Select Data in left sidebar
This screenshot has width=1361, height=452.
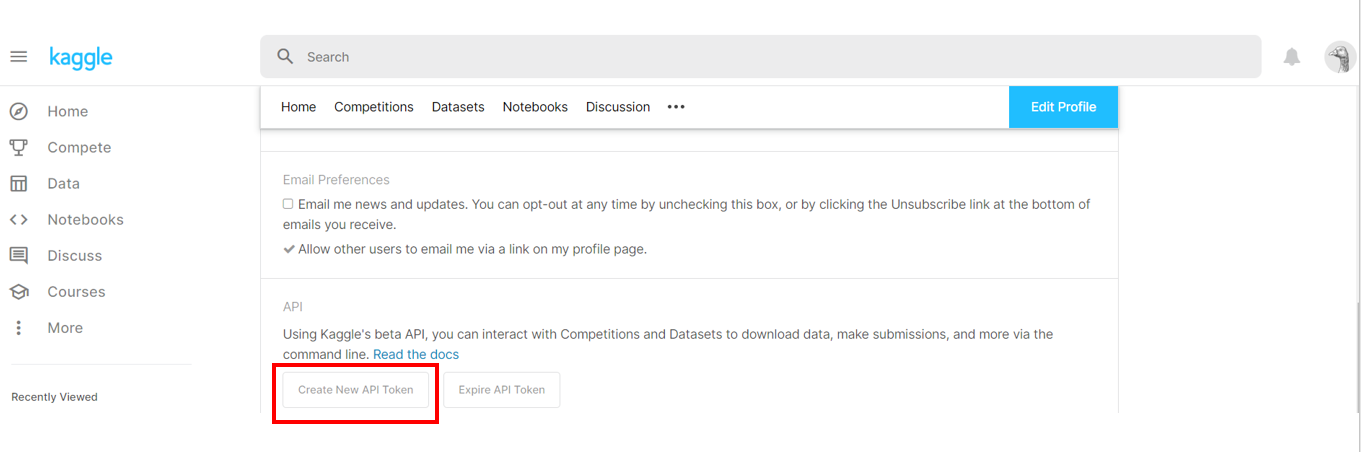(63, 183)
